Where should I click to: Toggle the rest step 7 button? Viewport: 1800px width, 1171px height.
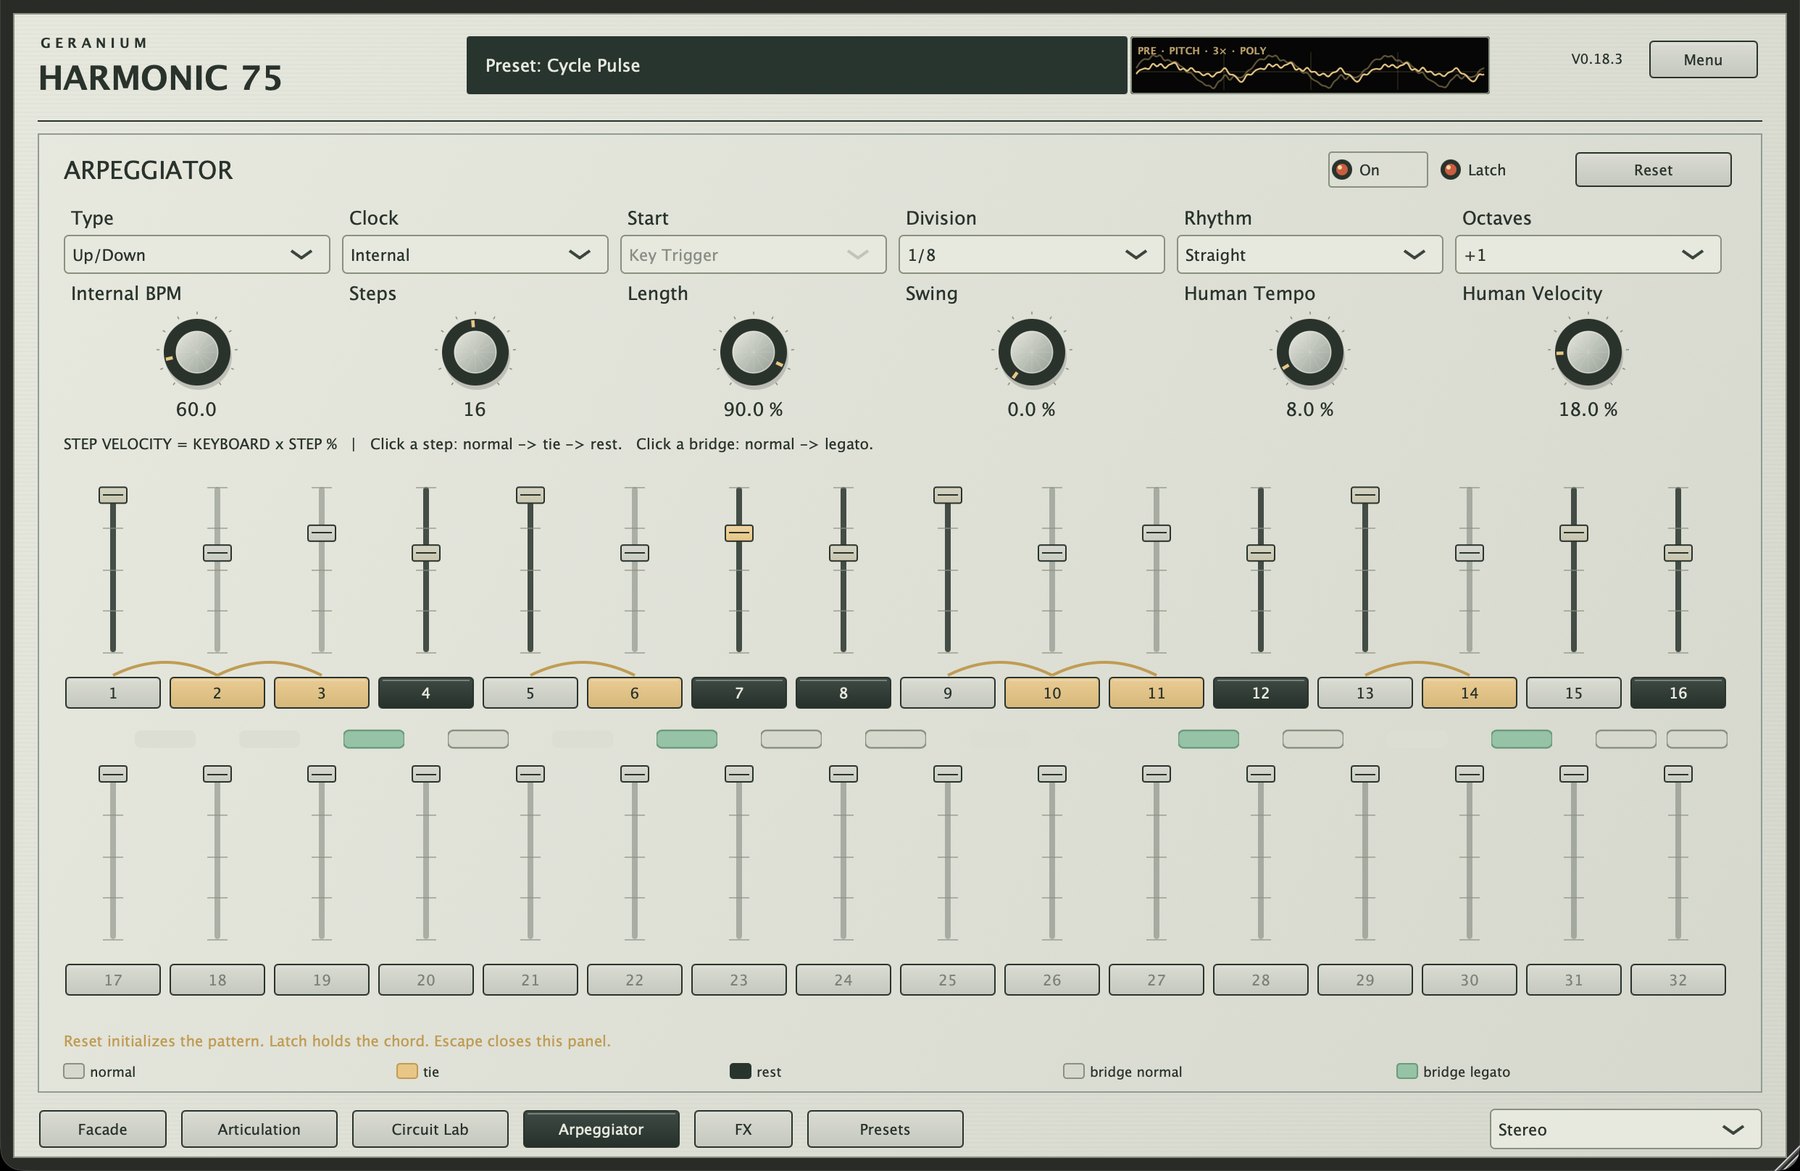coord(739,693)
